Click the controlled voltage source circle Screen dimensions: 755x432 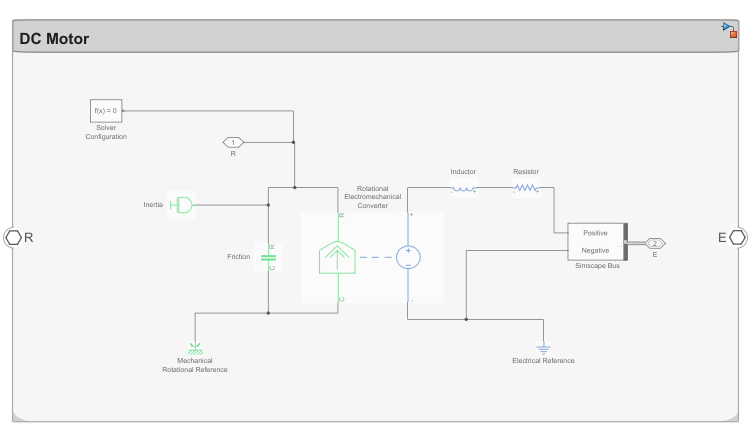tap(408, 258)
